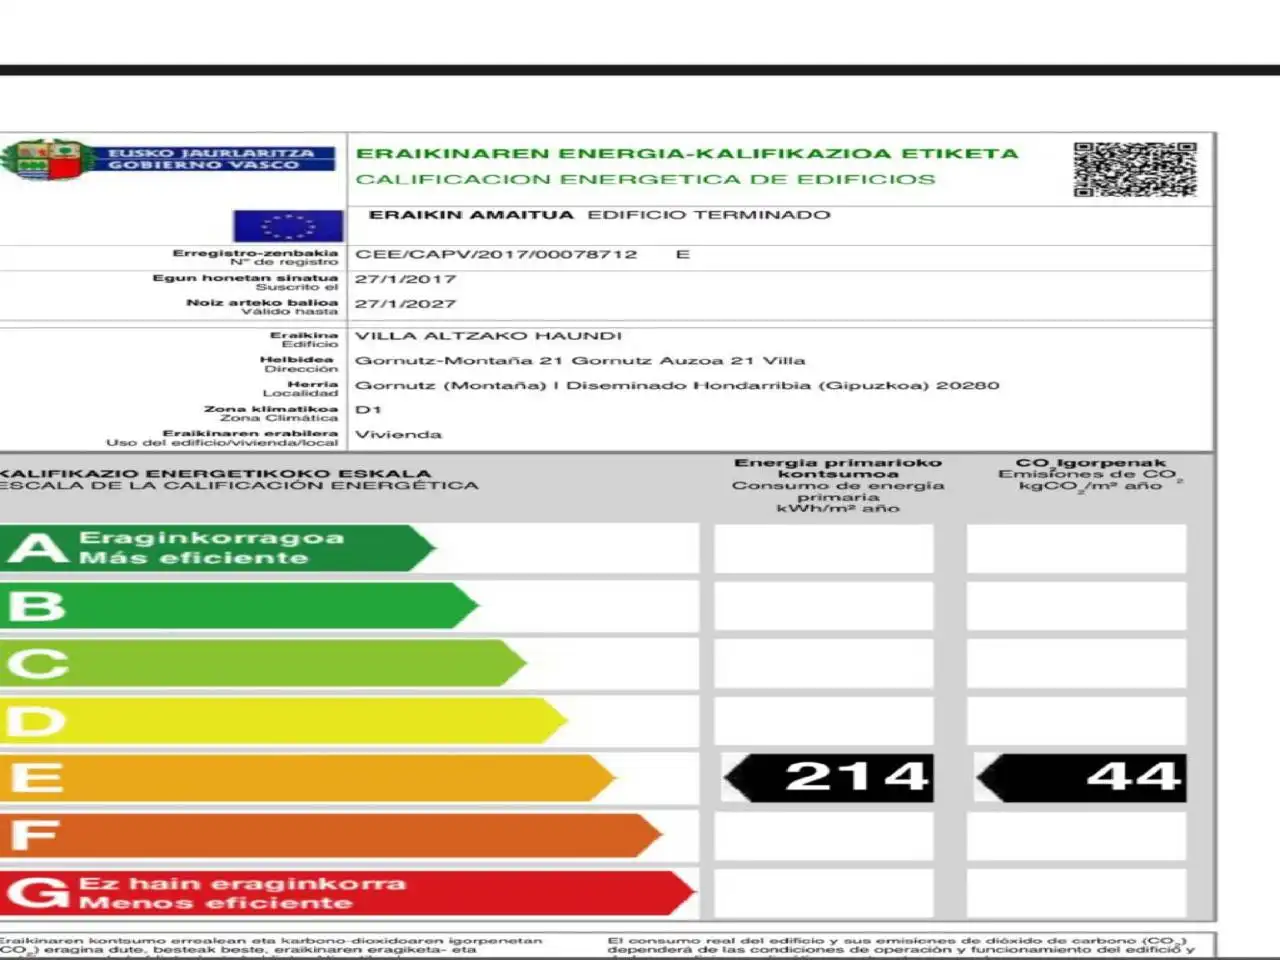The width and height of the screenshot is (1280, 960).
Task: Select the building name 'VILLA ALTZAKO HAUNDI'
Action: coord(488,336)
